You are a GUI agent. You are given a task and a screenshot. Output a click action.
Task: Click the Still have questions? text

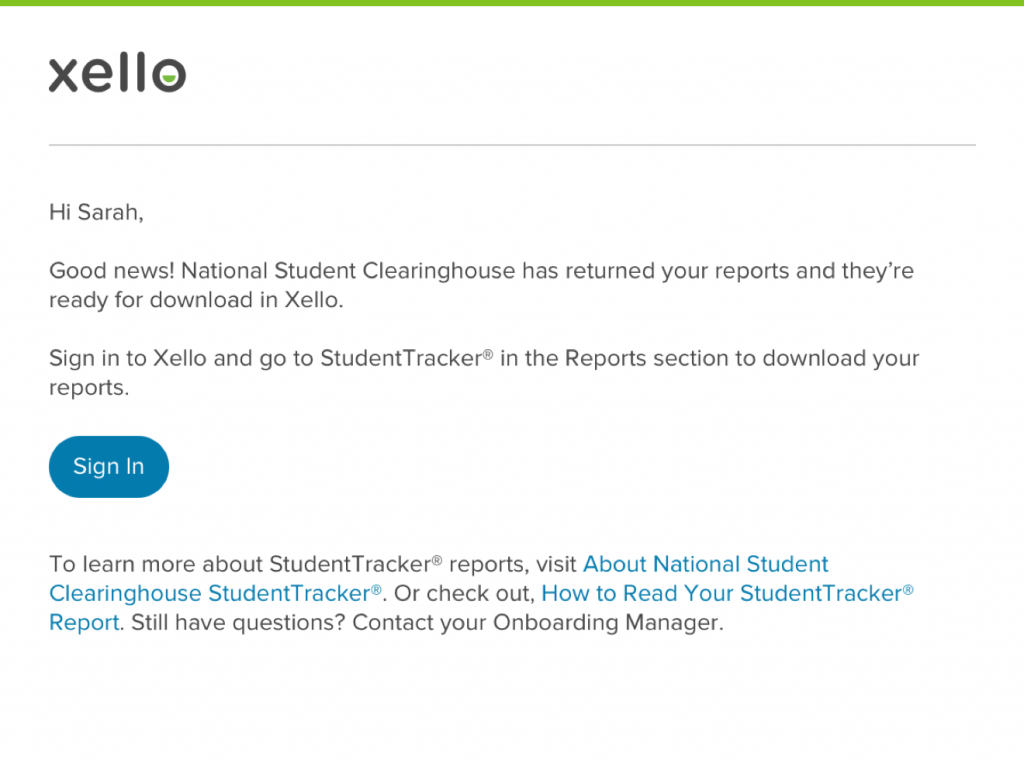pyautogui.click(x=238, y=622)
